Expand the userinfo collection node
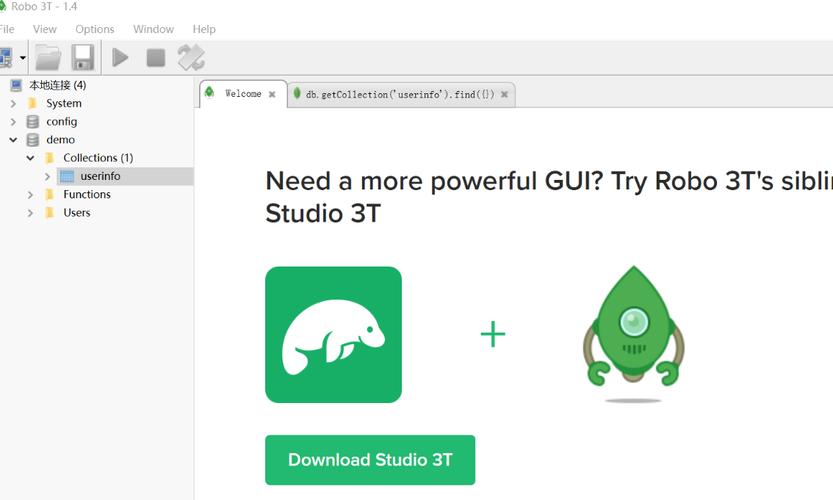The width and height of the screenshot is (833, 500). point(47,176)
